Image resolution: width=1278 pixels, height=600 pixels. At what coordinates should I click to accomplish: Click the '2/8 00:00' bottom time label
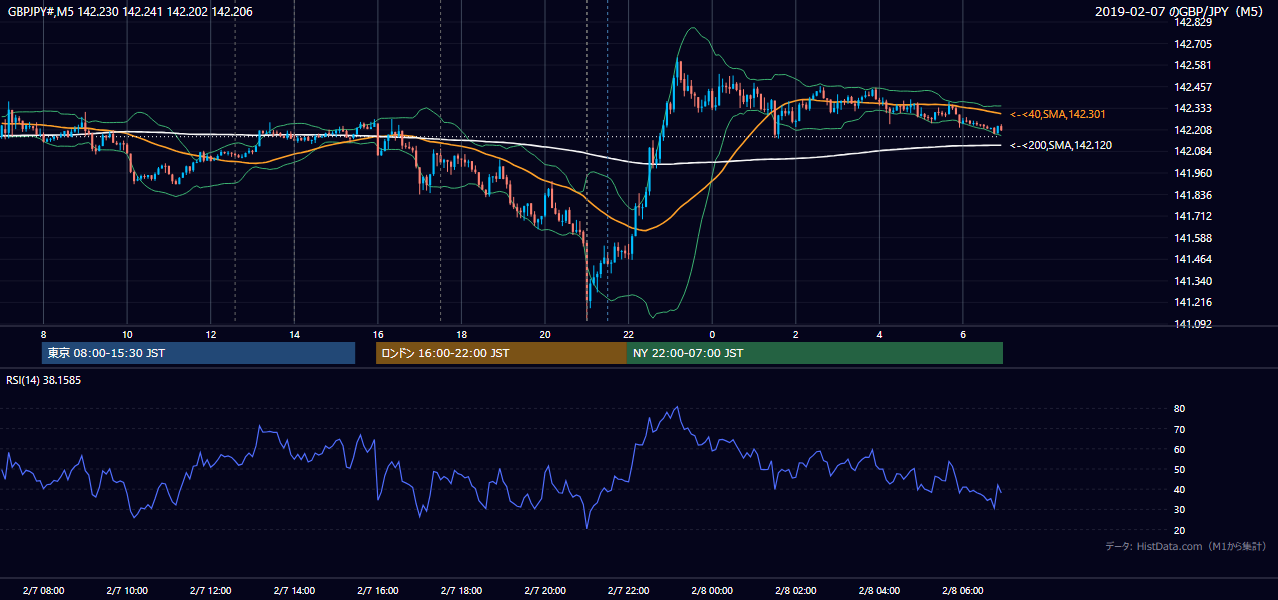[712, 591]
